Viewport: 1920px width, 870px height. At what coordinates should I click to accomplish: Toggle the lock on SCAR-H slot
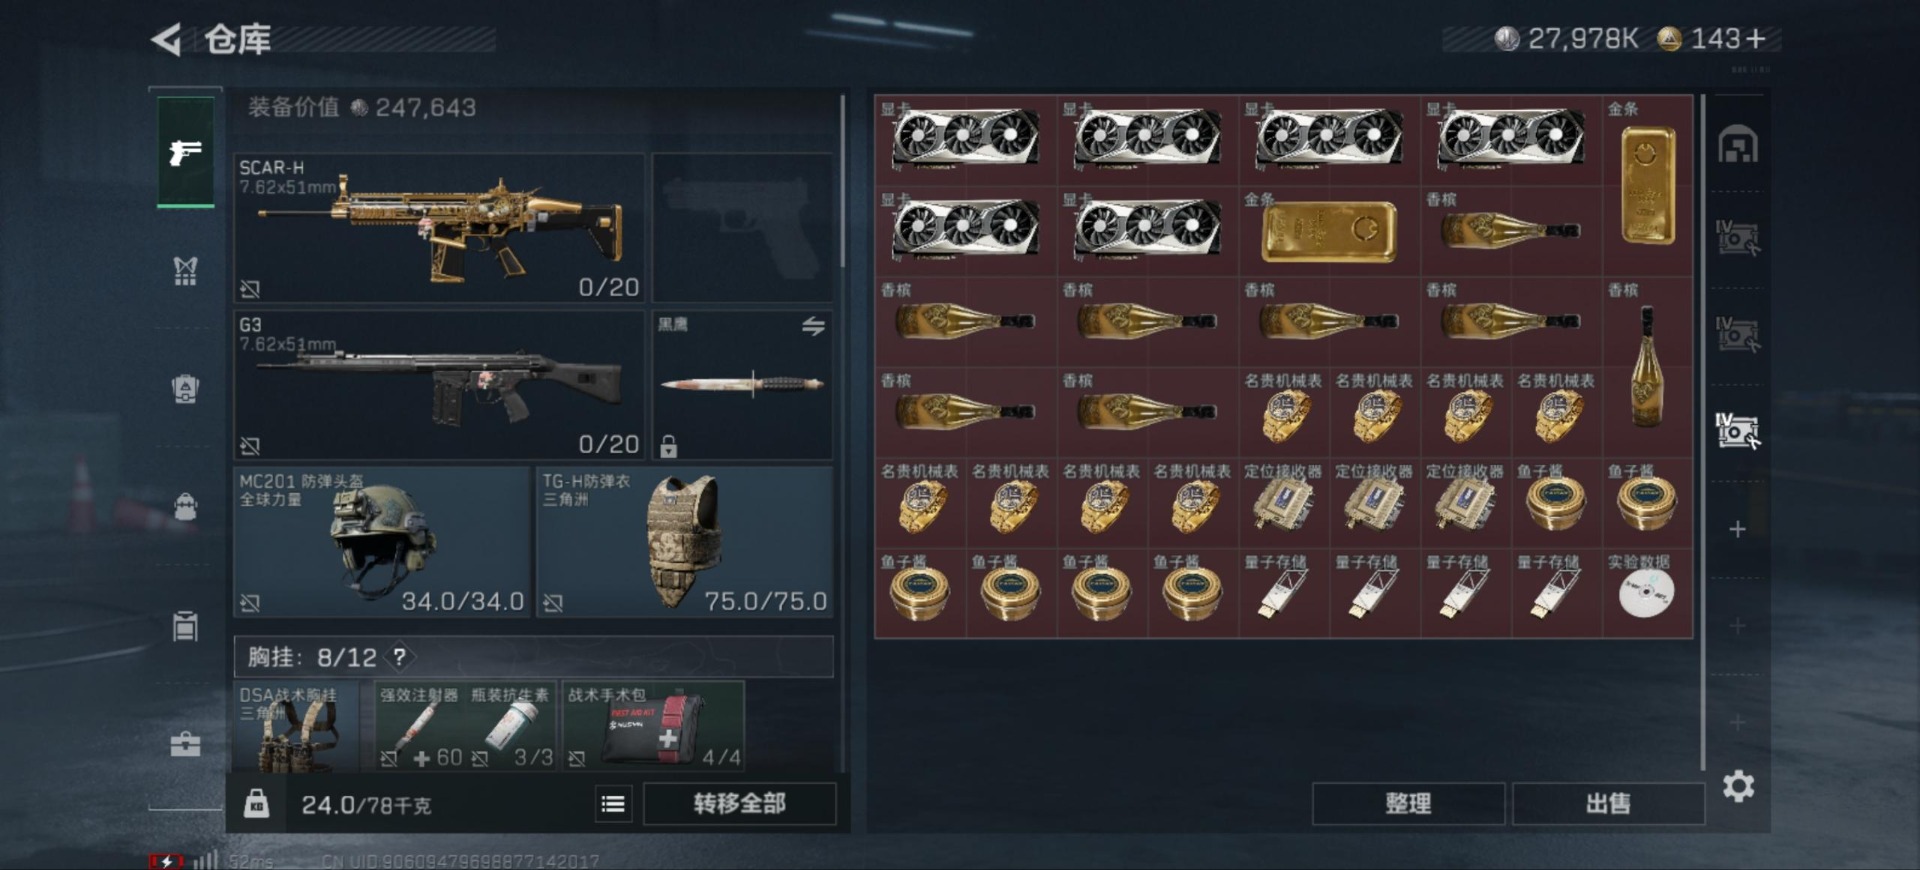click(x=250, y=289)
